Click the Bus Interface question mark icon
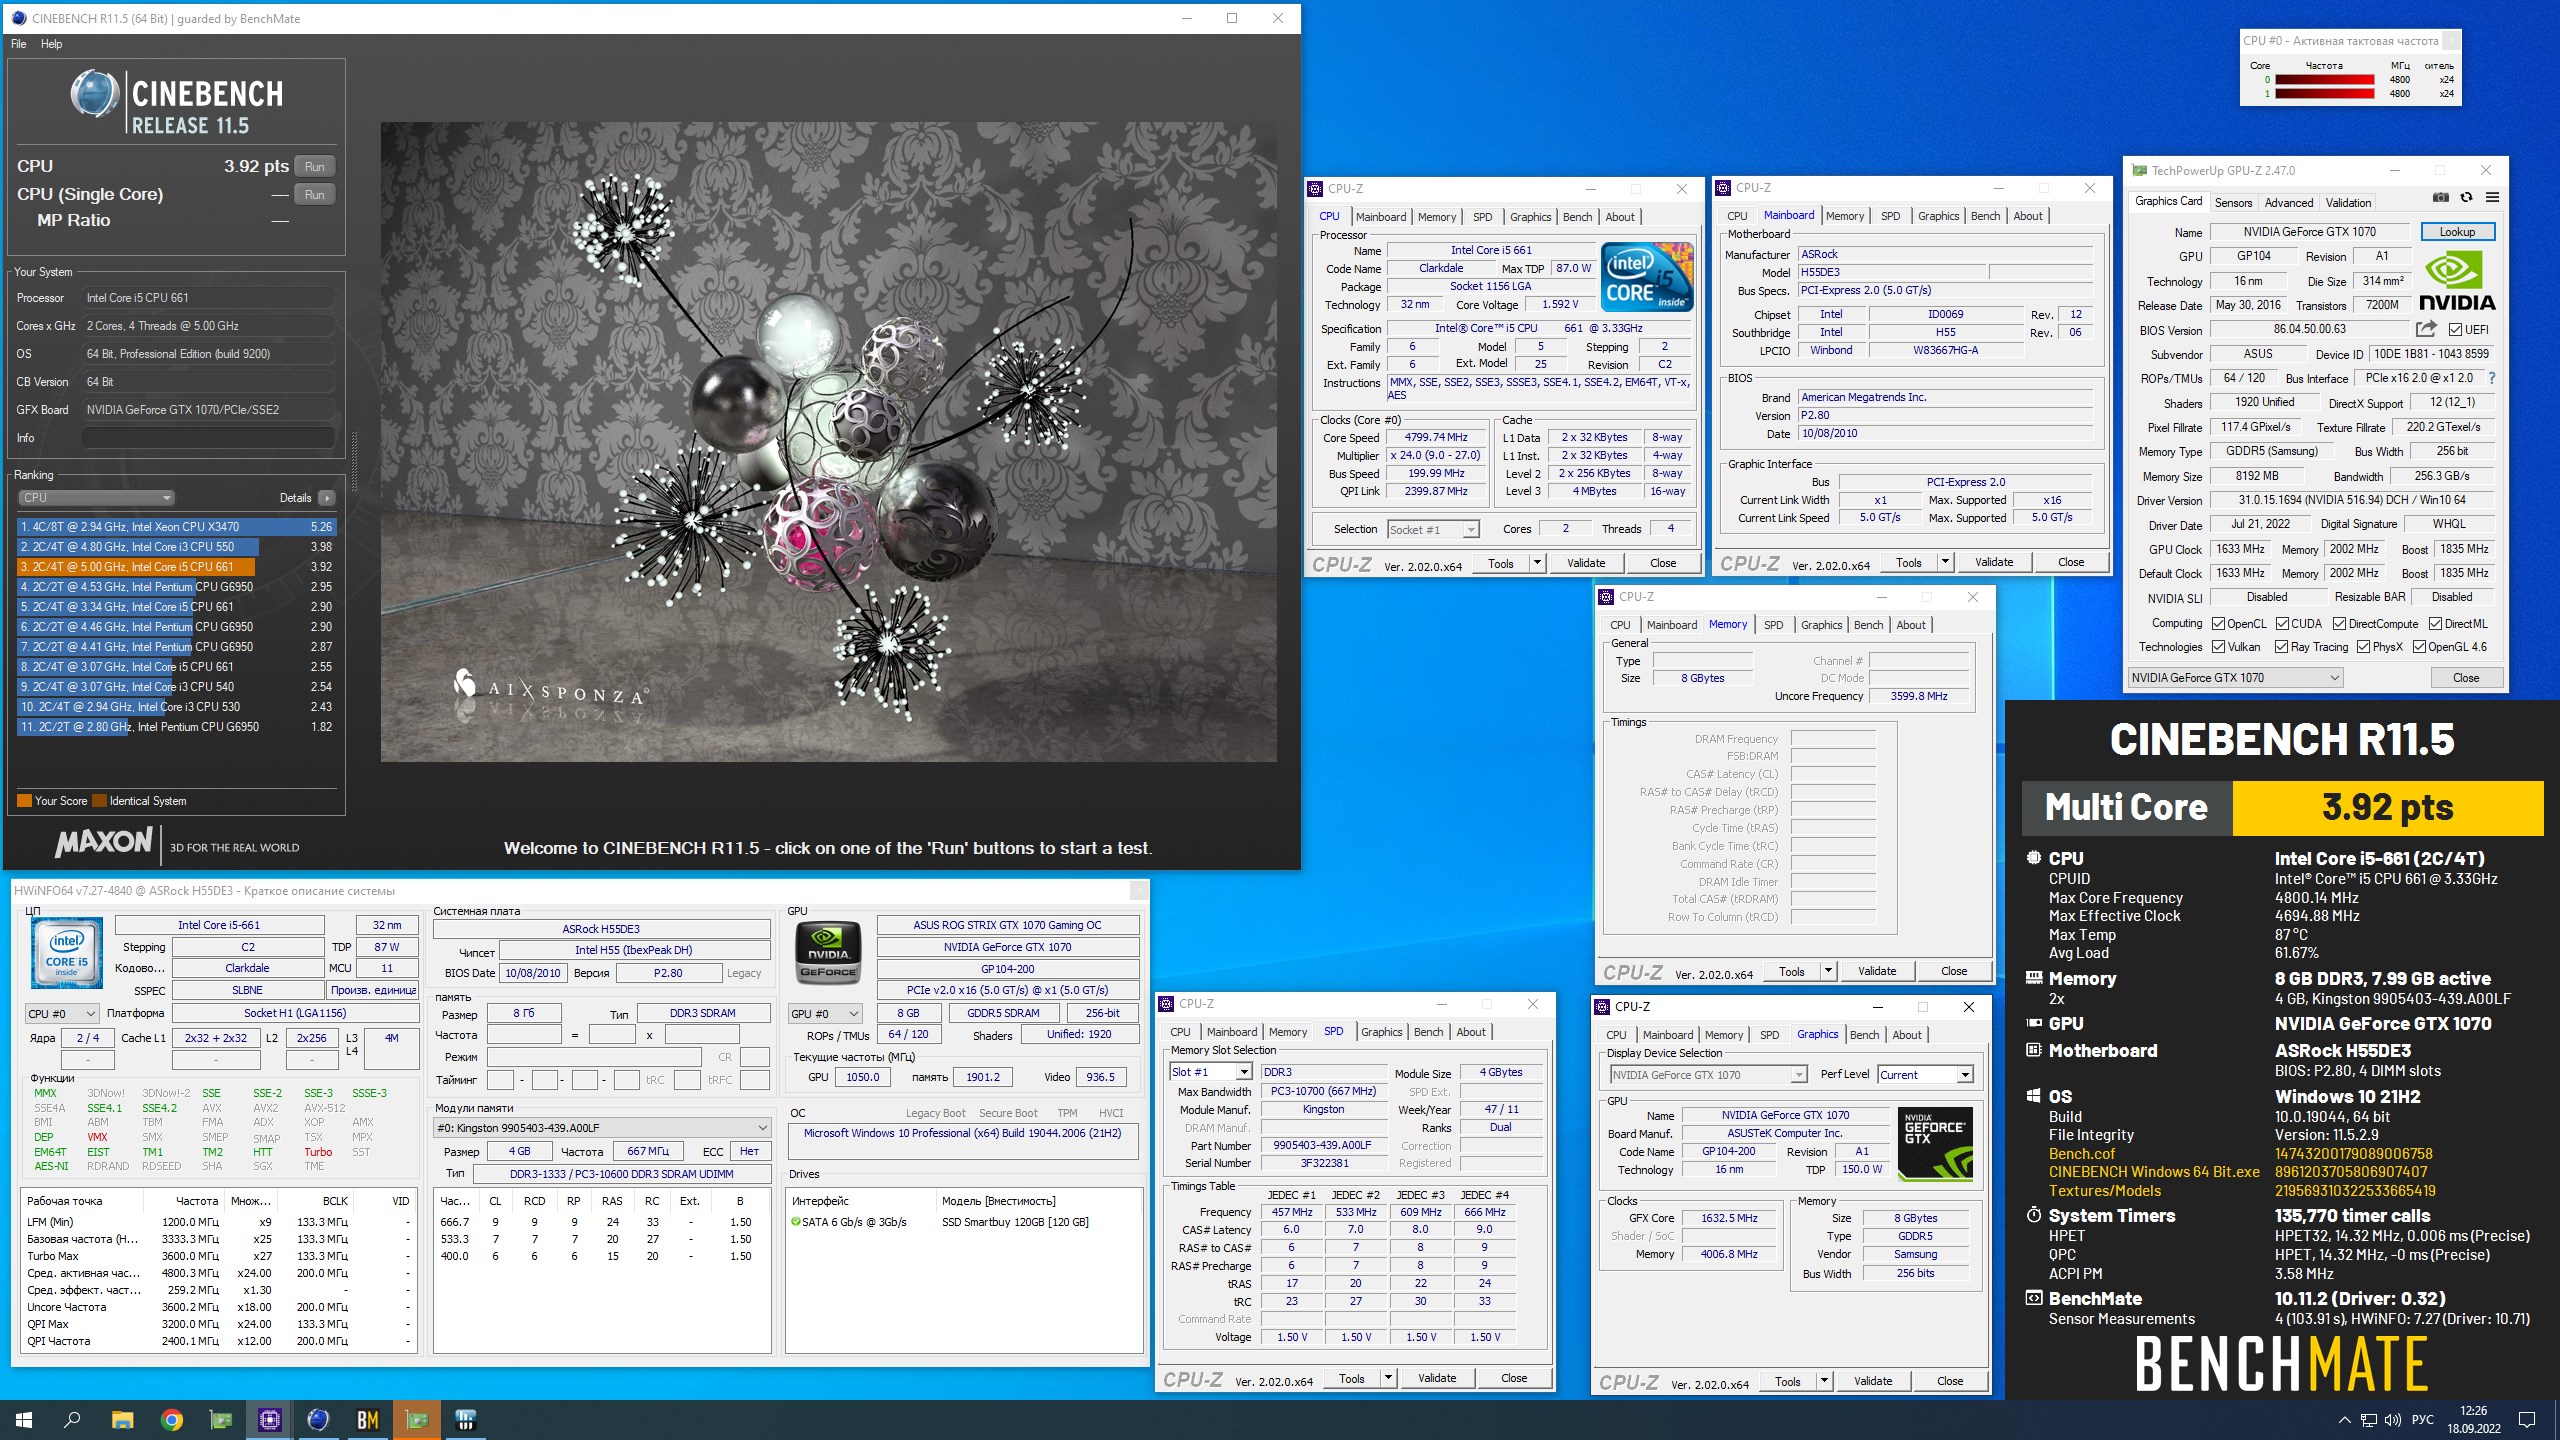 tap(2491, 378)
